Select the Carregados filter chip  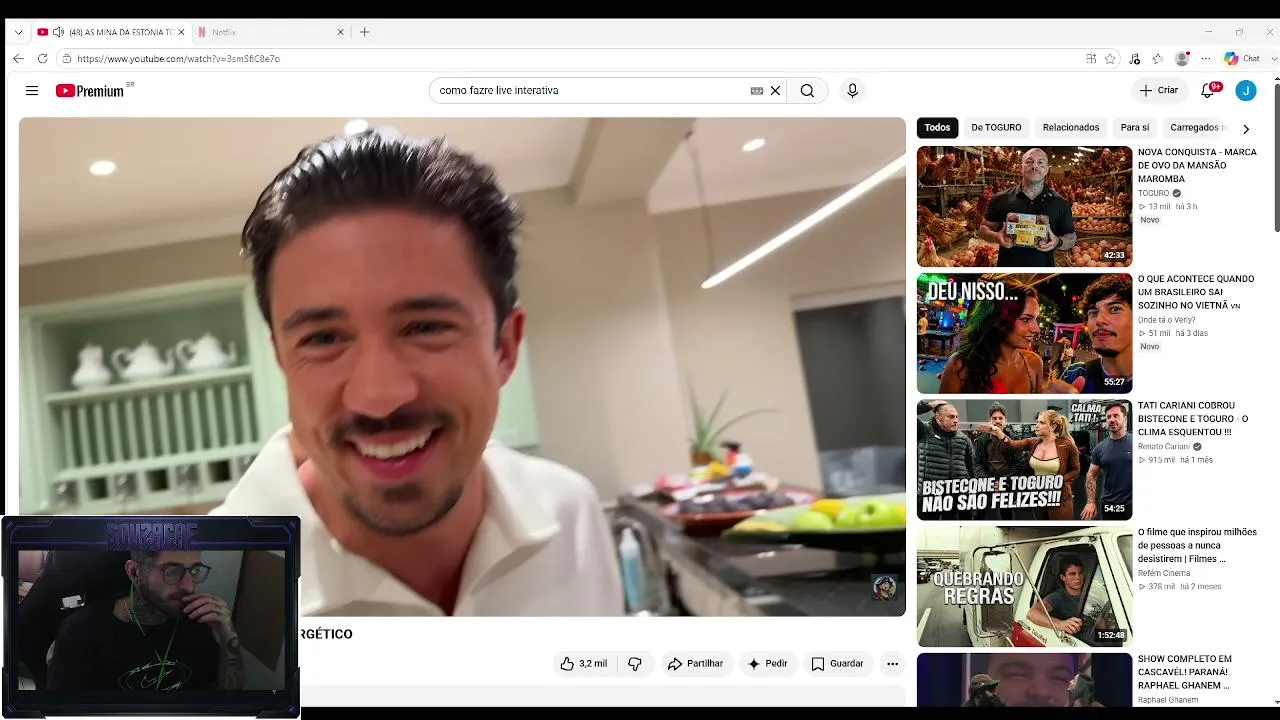1196,128
